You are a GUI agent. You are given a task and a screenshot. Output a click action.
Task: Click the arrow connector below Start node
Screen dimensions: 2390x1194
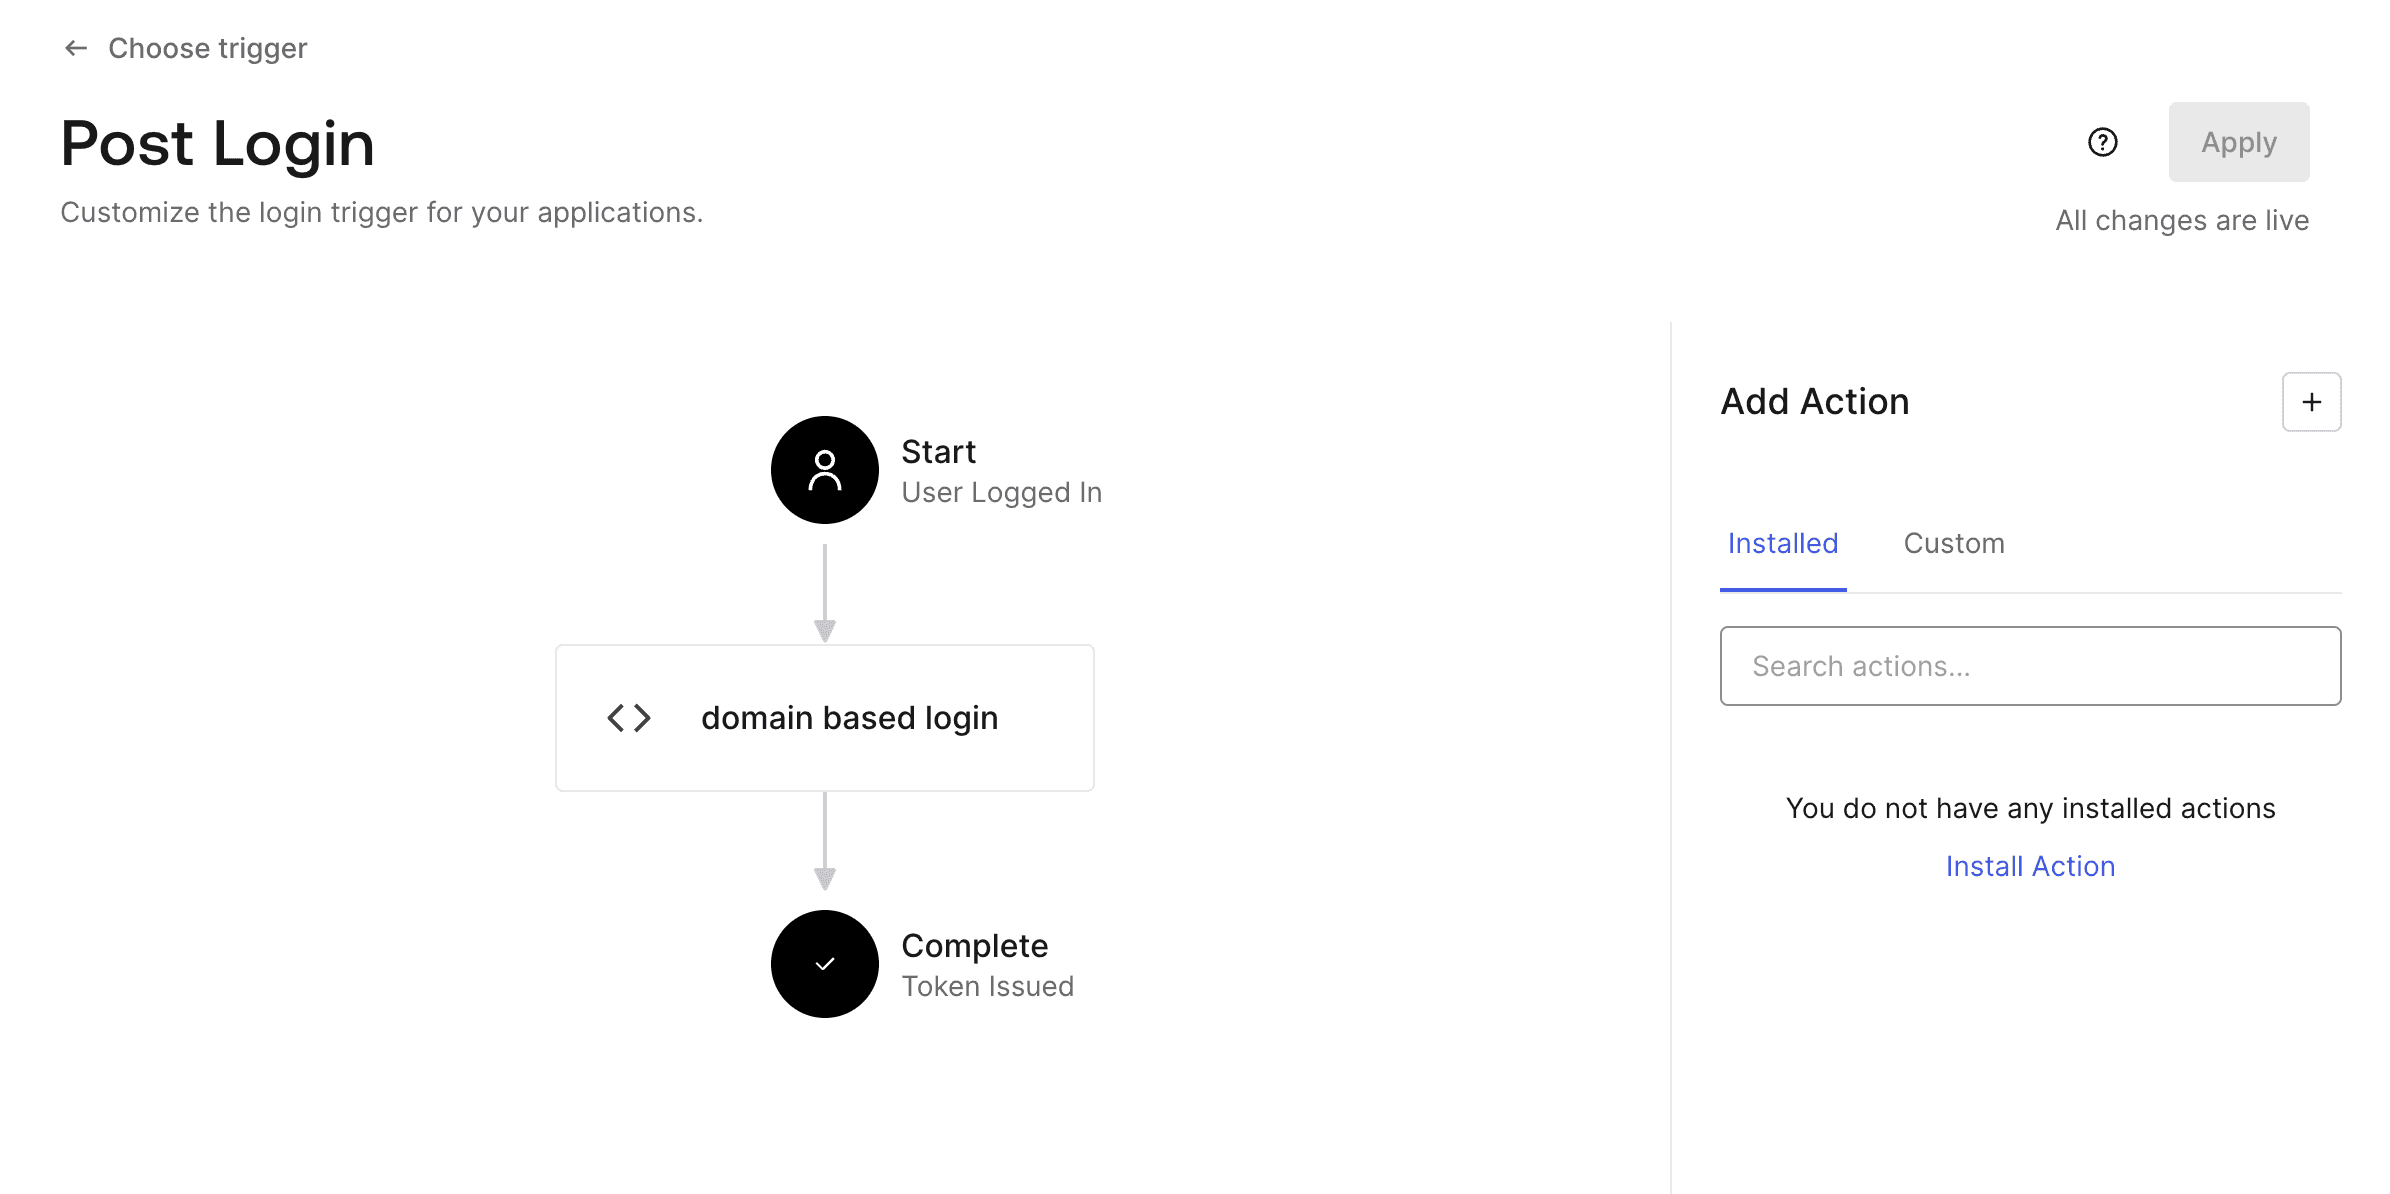click(x=825, y=593)
